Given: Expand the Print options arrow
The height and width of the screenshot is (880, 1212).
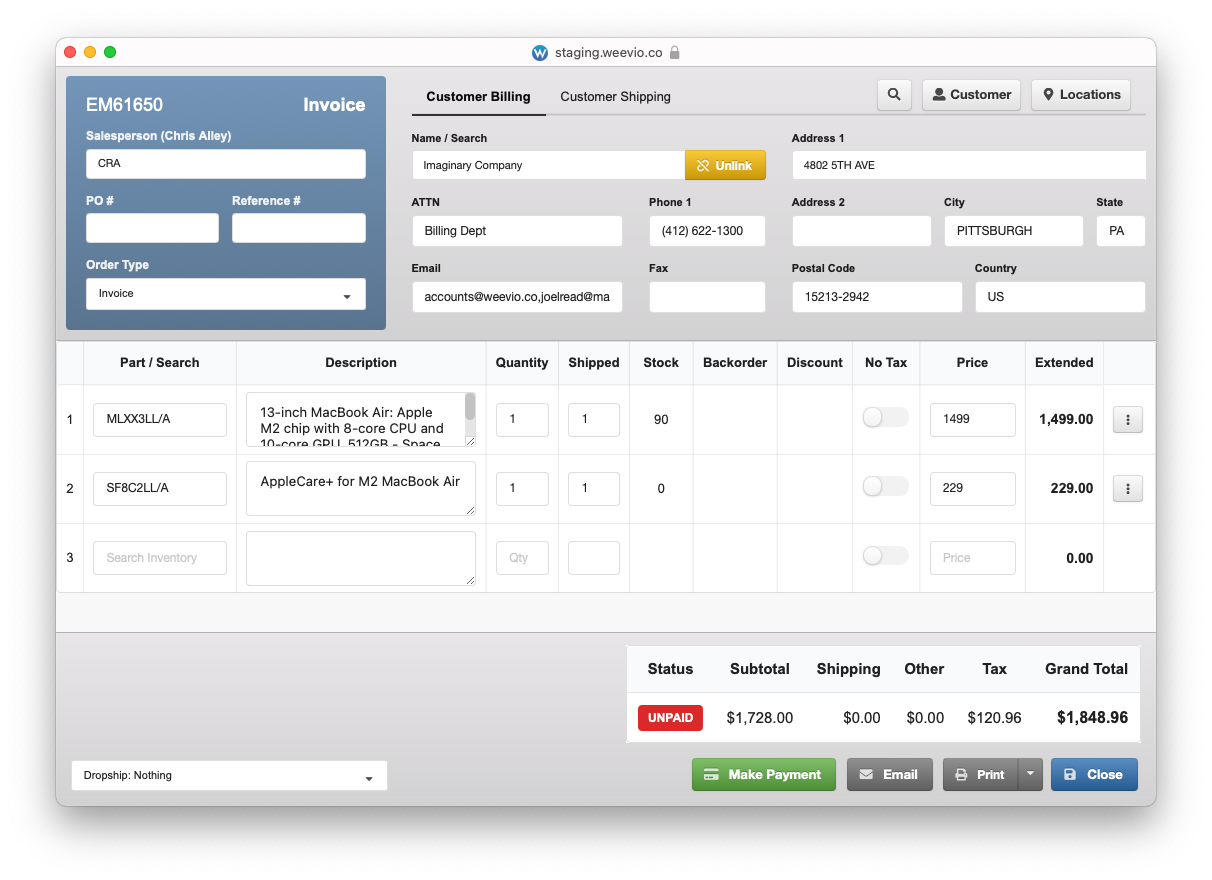Looking at the screenshot, I should click(x=1031, y=774).
